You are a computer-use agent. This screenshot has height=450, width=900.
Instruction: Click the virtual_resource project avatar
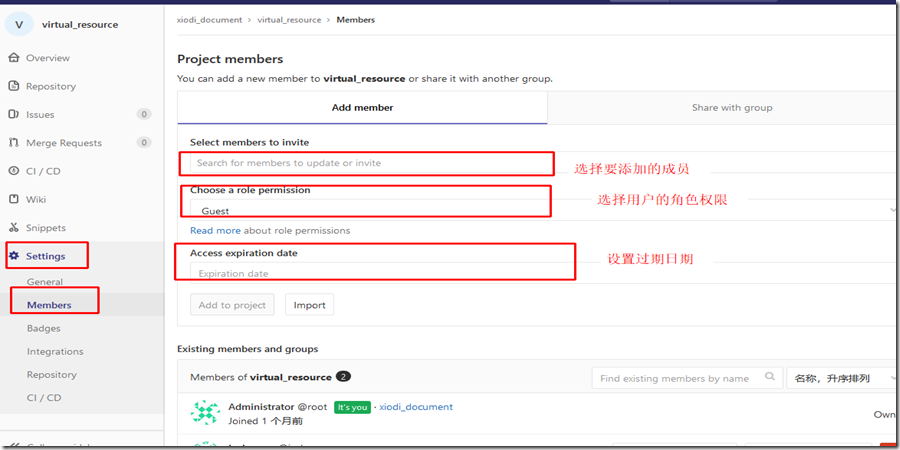click(x=19, y=24)
